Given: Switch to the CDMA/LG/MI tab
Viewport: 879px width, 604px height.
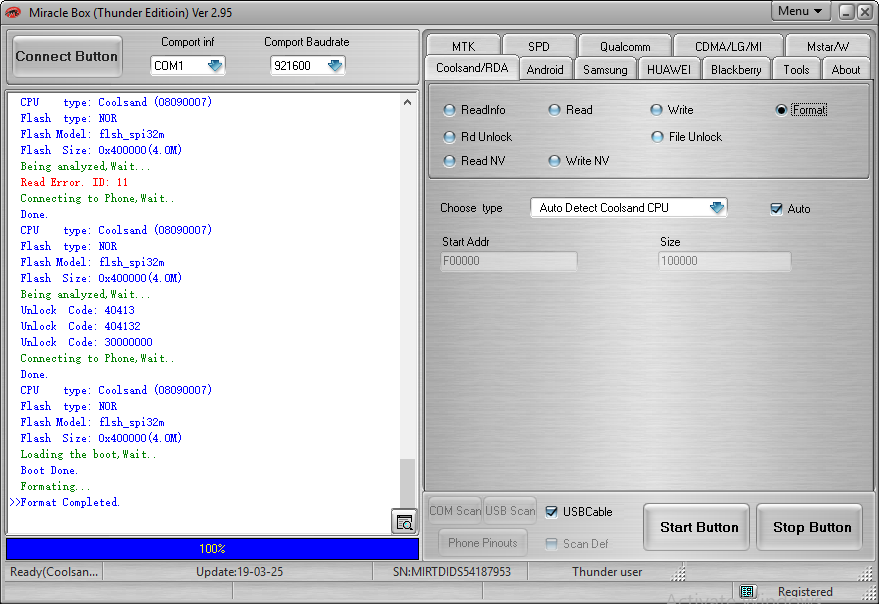Looking at the screenshot, I should pos(728,46).
